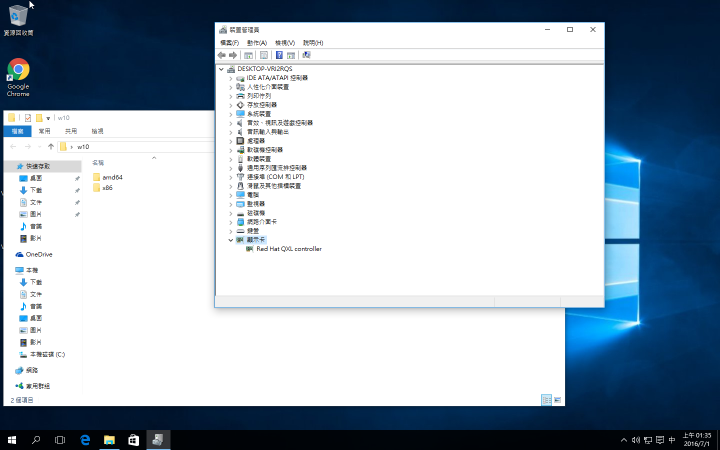Viewport: 720px width, 450px height.
Task: Select the keyboards (鍵盤) category icon
Action: coord(240,231)
